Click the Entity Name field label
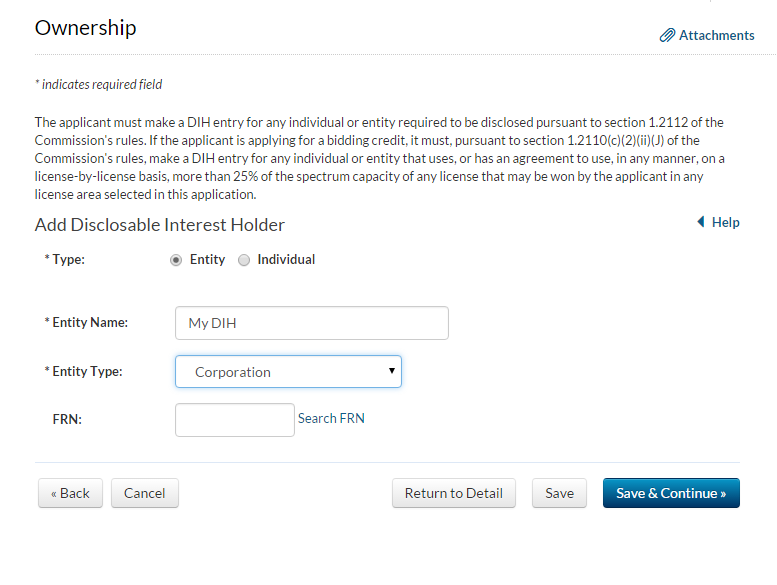The height and width of the screenshot is (585, 777). click(x=90, y=323)
